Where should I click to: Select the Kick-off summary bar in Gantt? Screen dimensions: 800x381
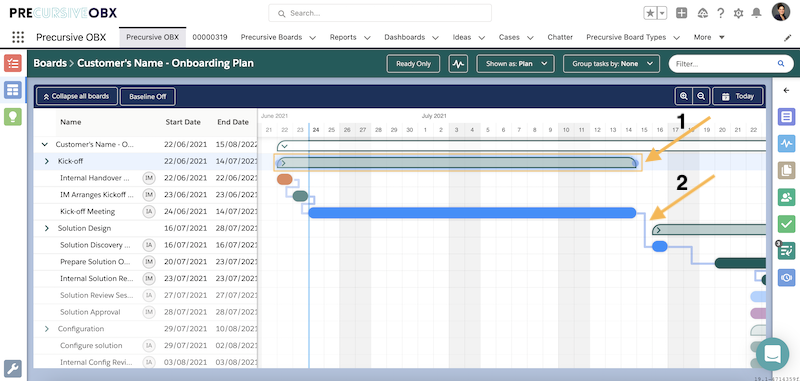pos(457,163)
